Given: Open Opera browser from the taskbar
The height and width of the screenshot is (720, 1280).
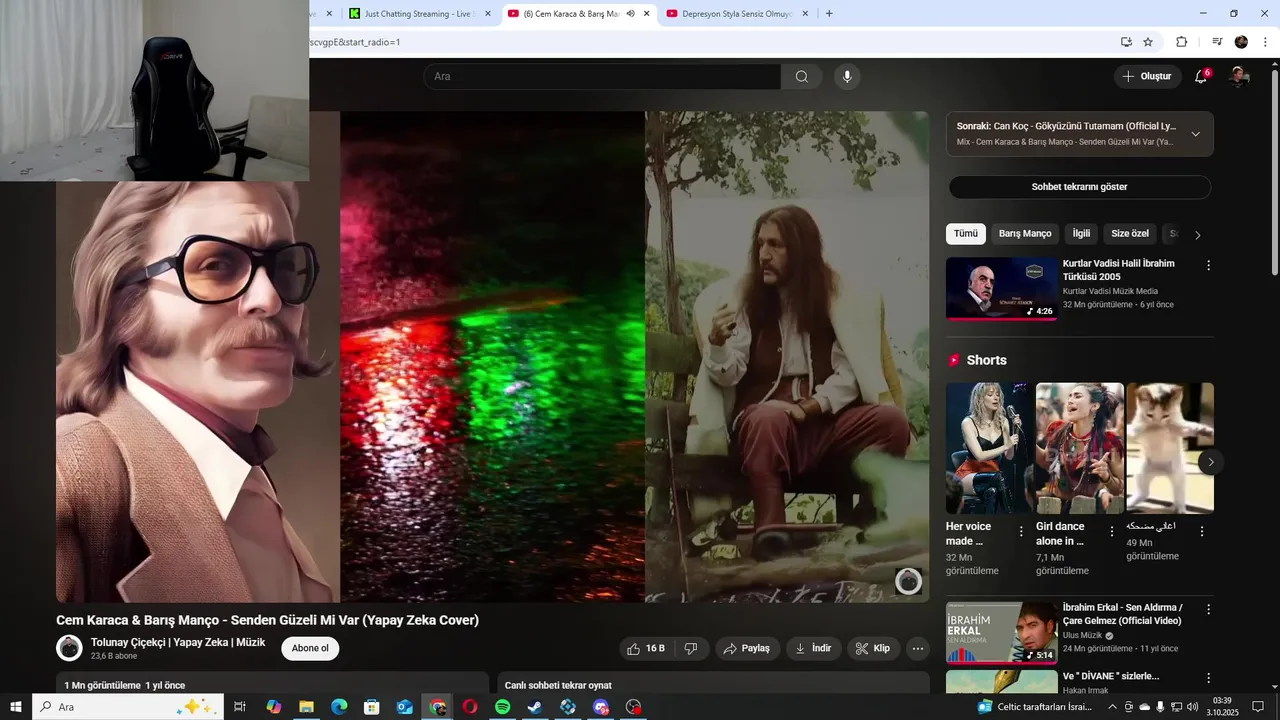Looking at the screenshot, I should [470, 707].
